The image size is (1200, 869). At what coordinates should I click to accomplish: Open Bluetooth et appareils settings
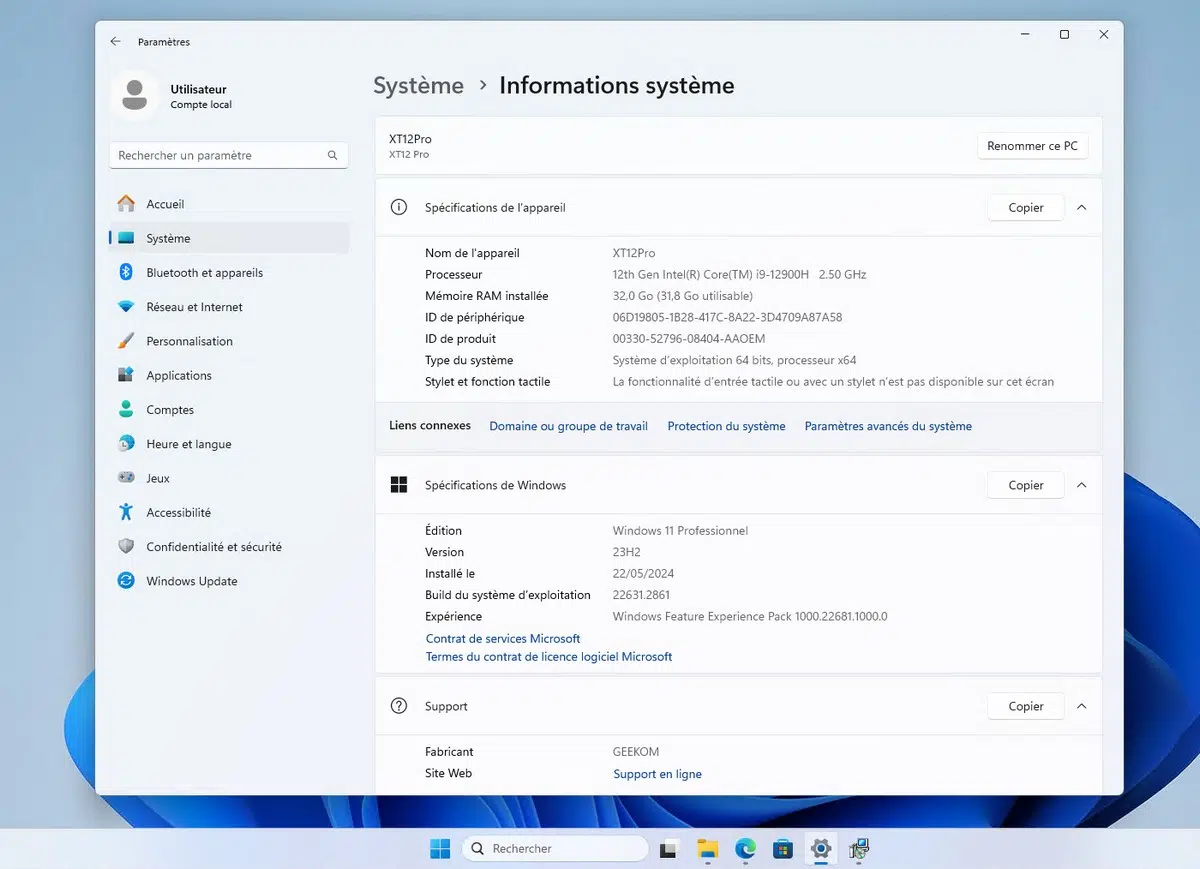pos(204,273)
